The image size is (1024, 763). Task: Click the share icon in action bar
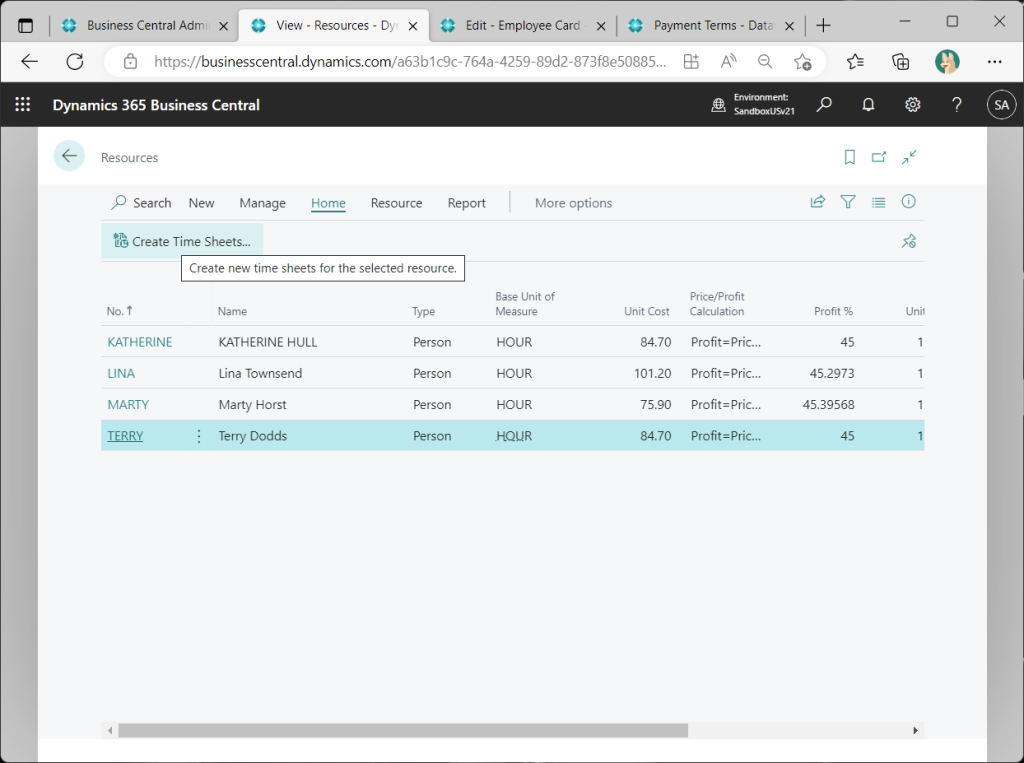[x=818, y=202]
